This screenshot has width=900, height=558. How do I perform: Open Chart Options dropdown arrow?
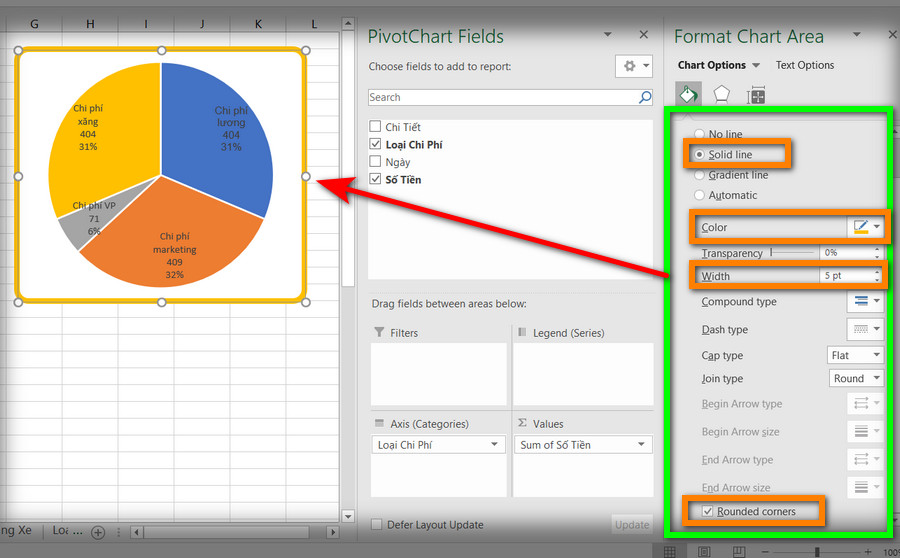(x=756, y=65)
